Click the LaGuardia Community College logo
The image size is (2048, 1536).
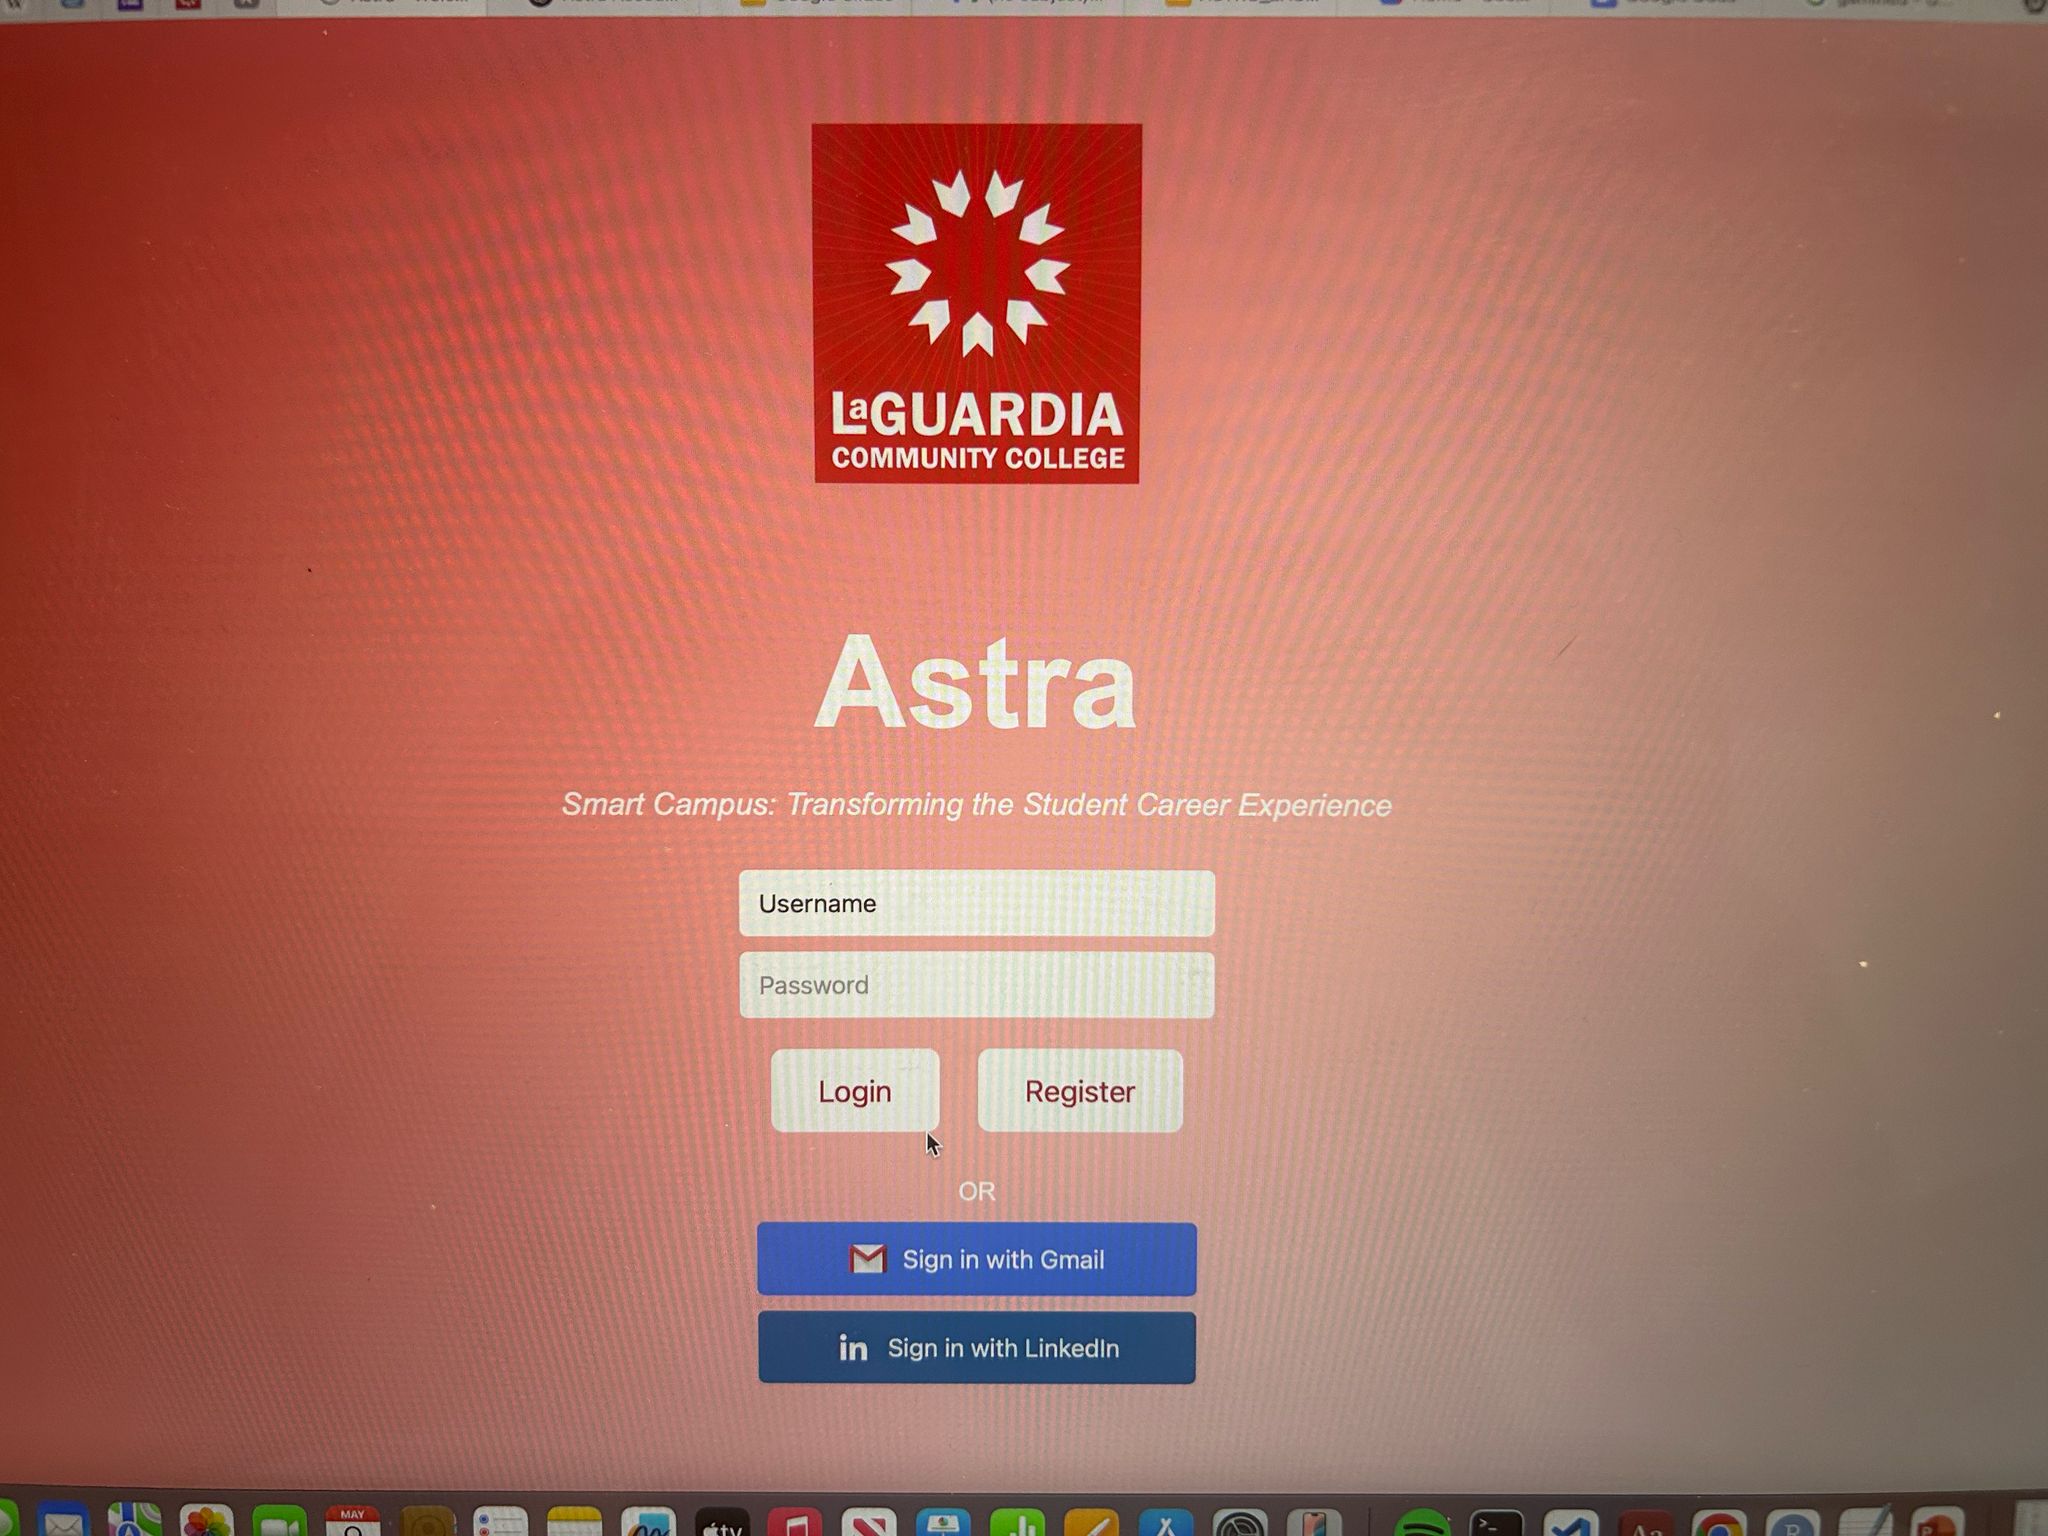[x=976, y=303]
